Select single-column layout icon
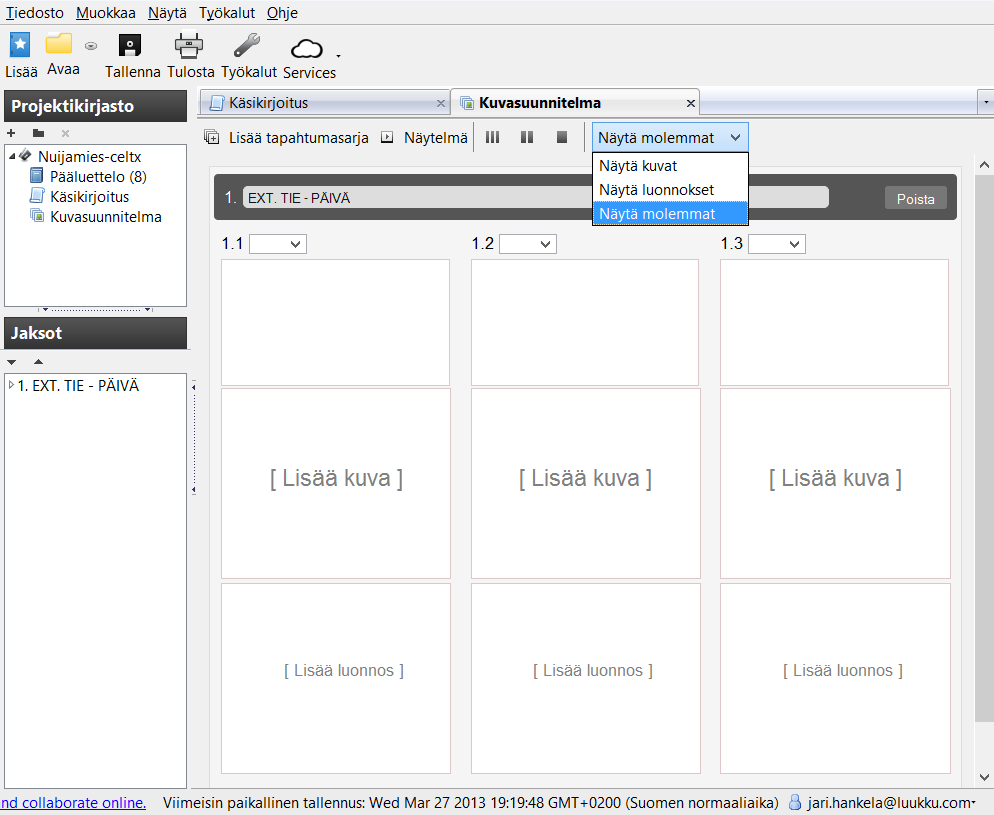Screen dimensions: 994x815 coord(562,137)
